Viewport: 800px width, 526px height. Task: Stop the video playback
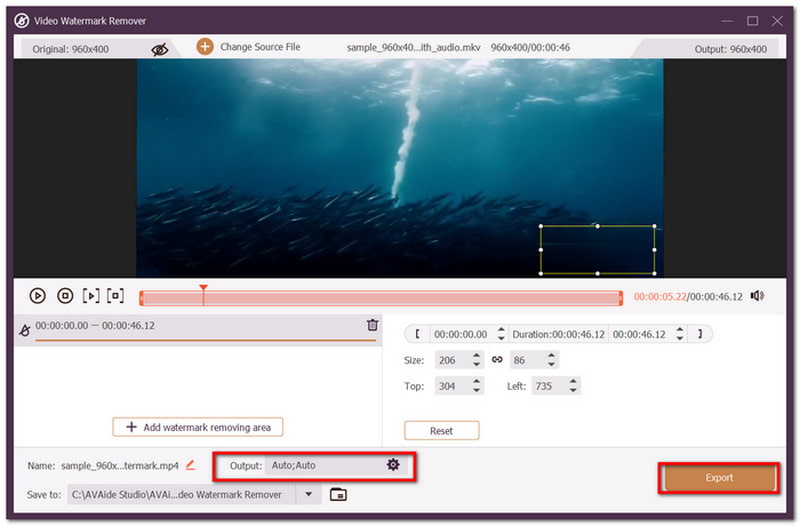coord(65,296)
